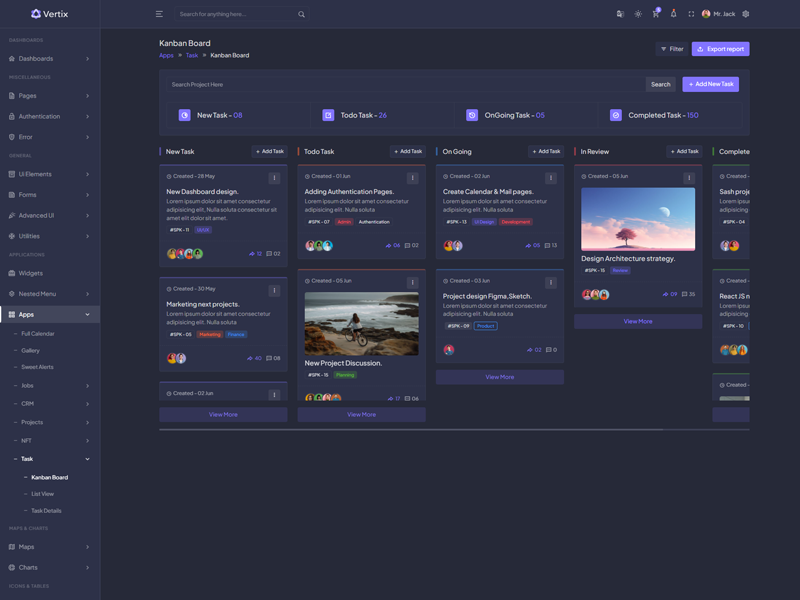The height and width of the screenshot is (600, 800).
Task: Click the Search button beside project search
Action: coord(661,84)
